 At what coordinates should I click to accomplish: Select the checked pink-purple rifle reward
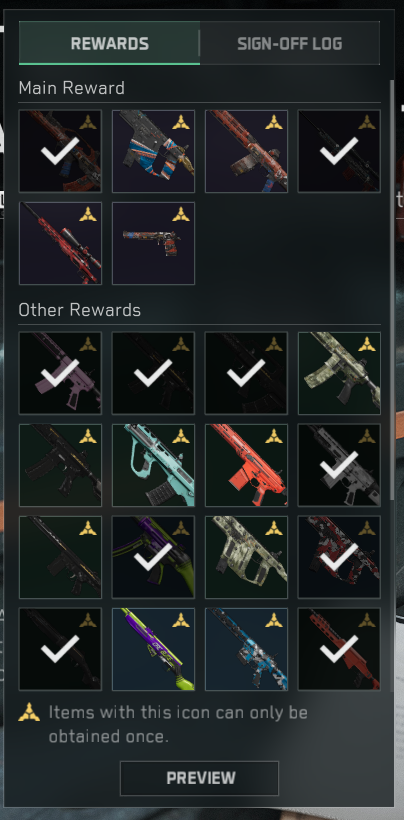61,373
